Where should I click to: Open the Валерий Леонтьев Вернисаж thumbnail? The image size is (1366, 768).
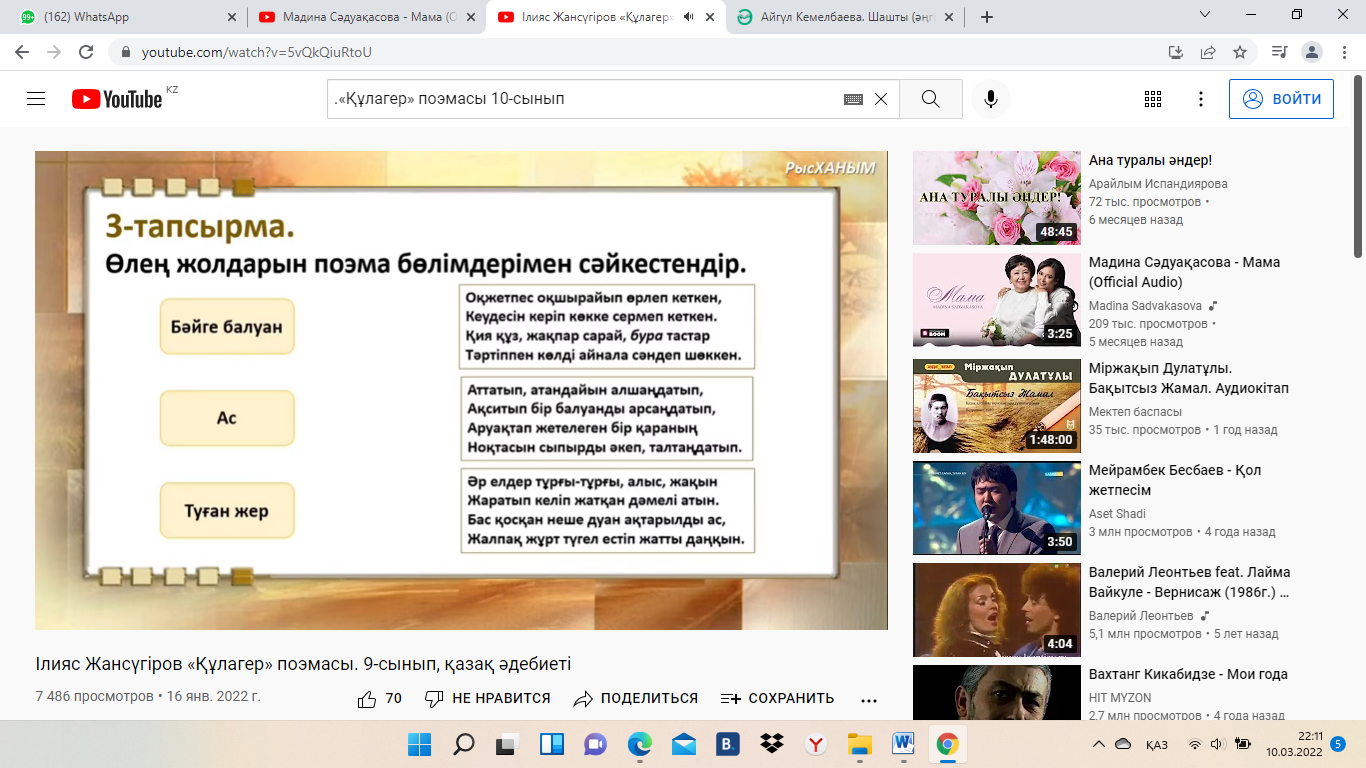tap(997, 610)
